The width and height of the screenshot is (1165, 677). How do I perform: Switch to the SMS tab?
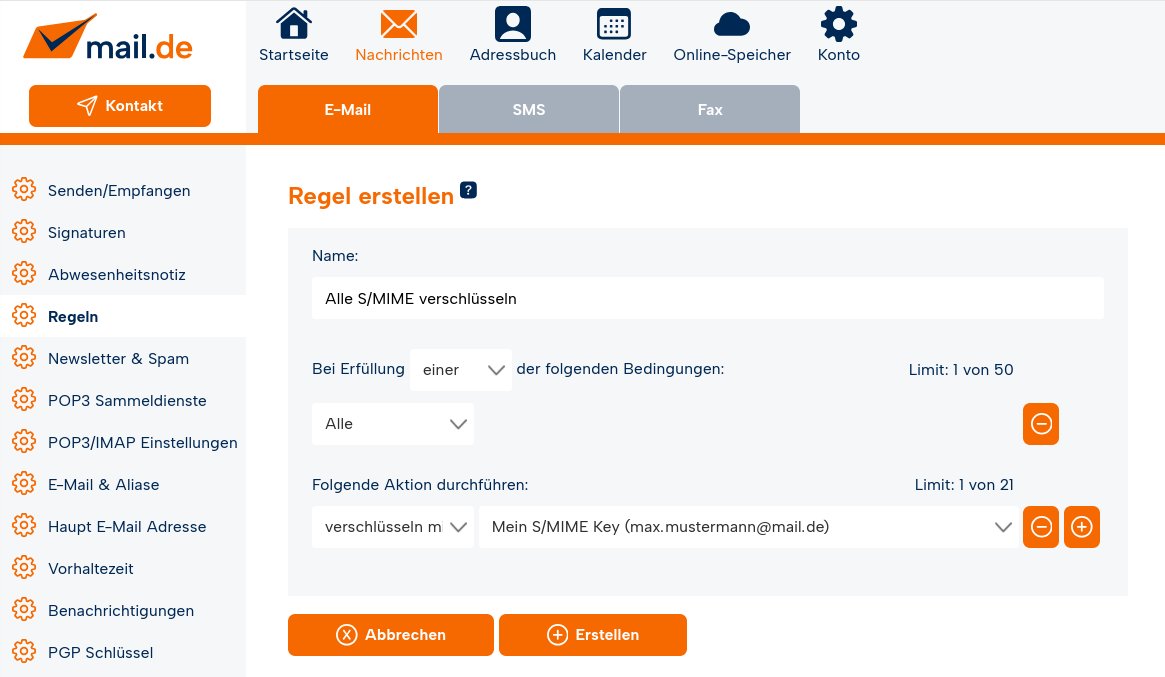528,110
